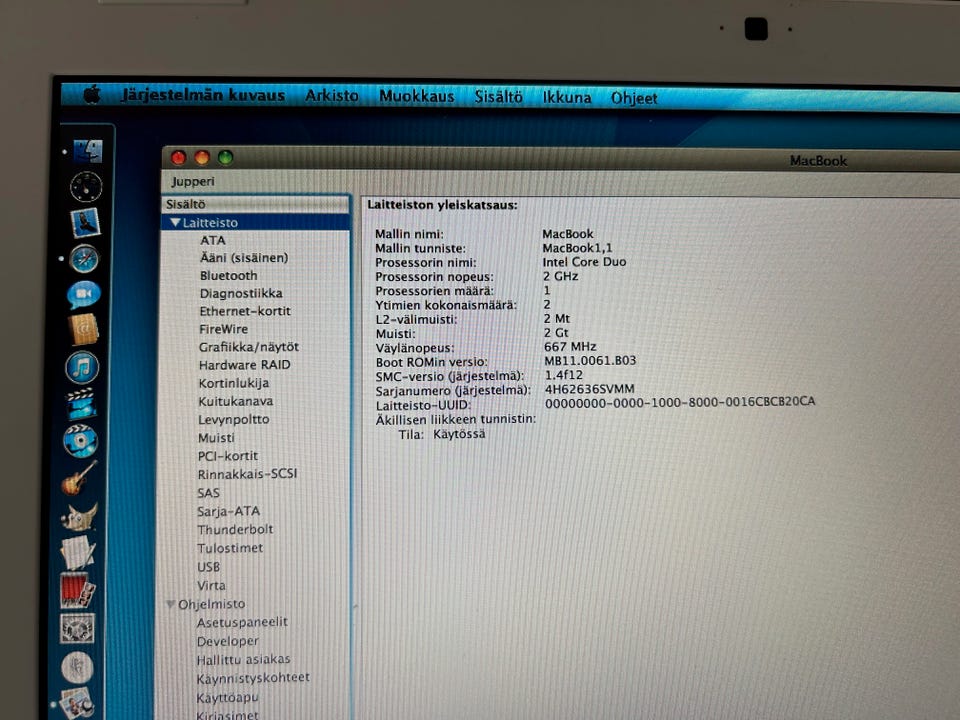Click the Sisältö column header in sidebar
The width and height of the screenshot is (960, 720).
click(x=256, y=204)
